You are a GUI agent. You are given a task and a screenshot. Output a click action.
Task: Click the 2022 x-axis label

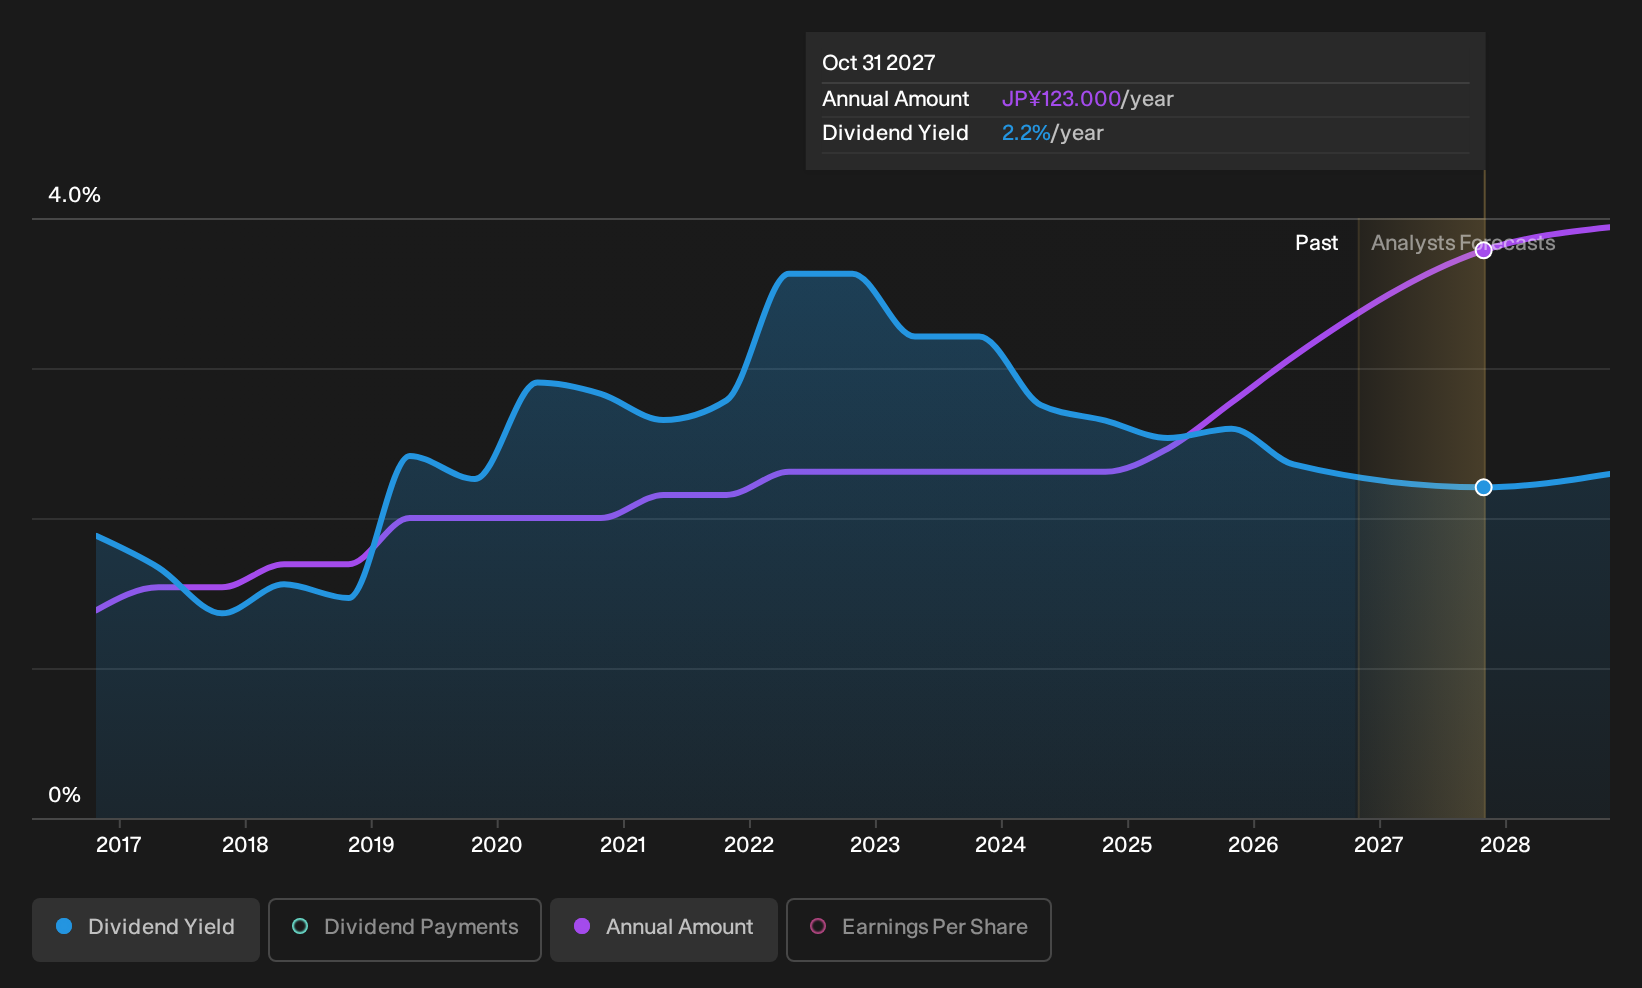[749, 845]
